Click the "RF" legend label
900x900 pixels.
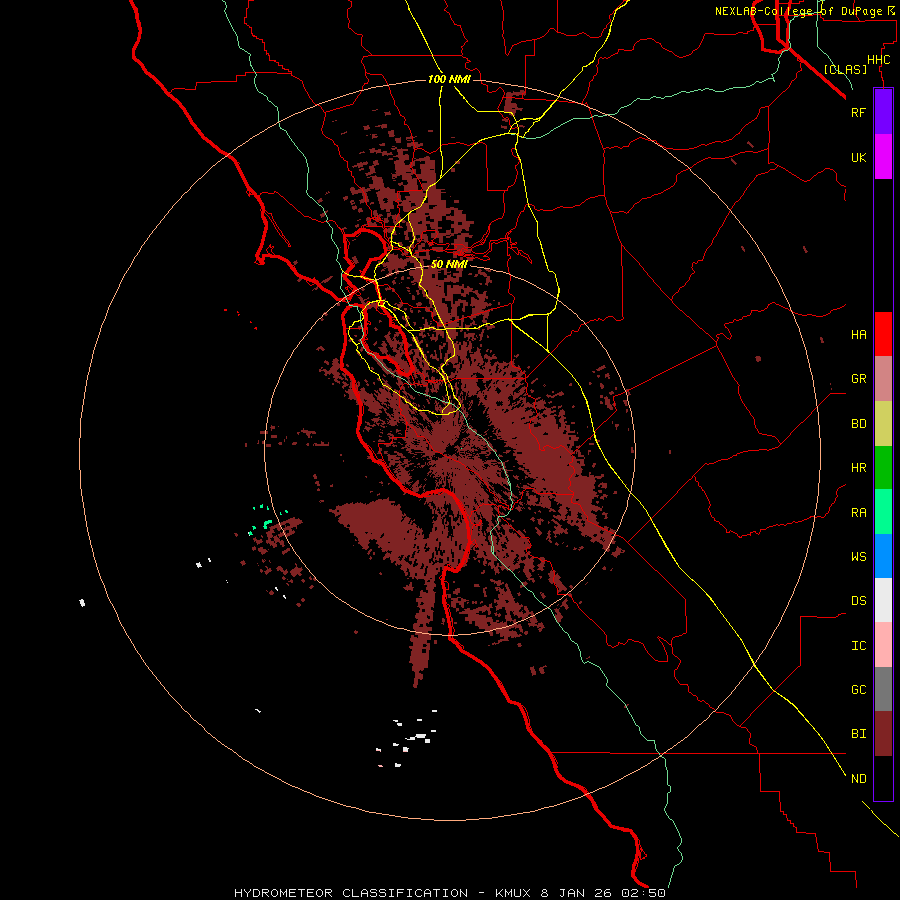coord(858,113)
